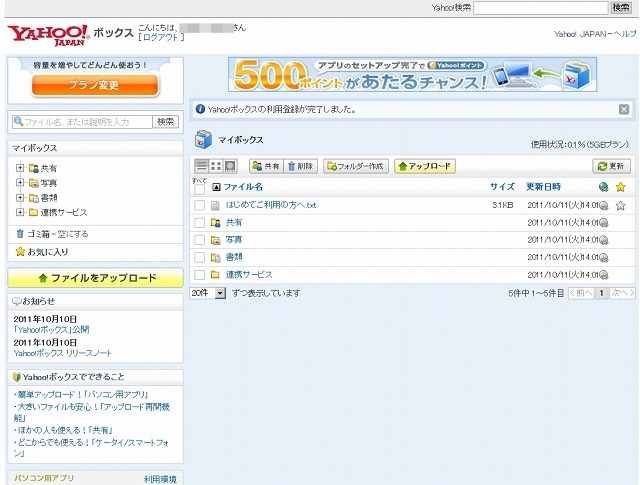Click the Yahoo!検索 input field at top

540,8
